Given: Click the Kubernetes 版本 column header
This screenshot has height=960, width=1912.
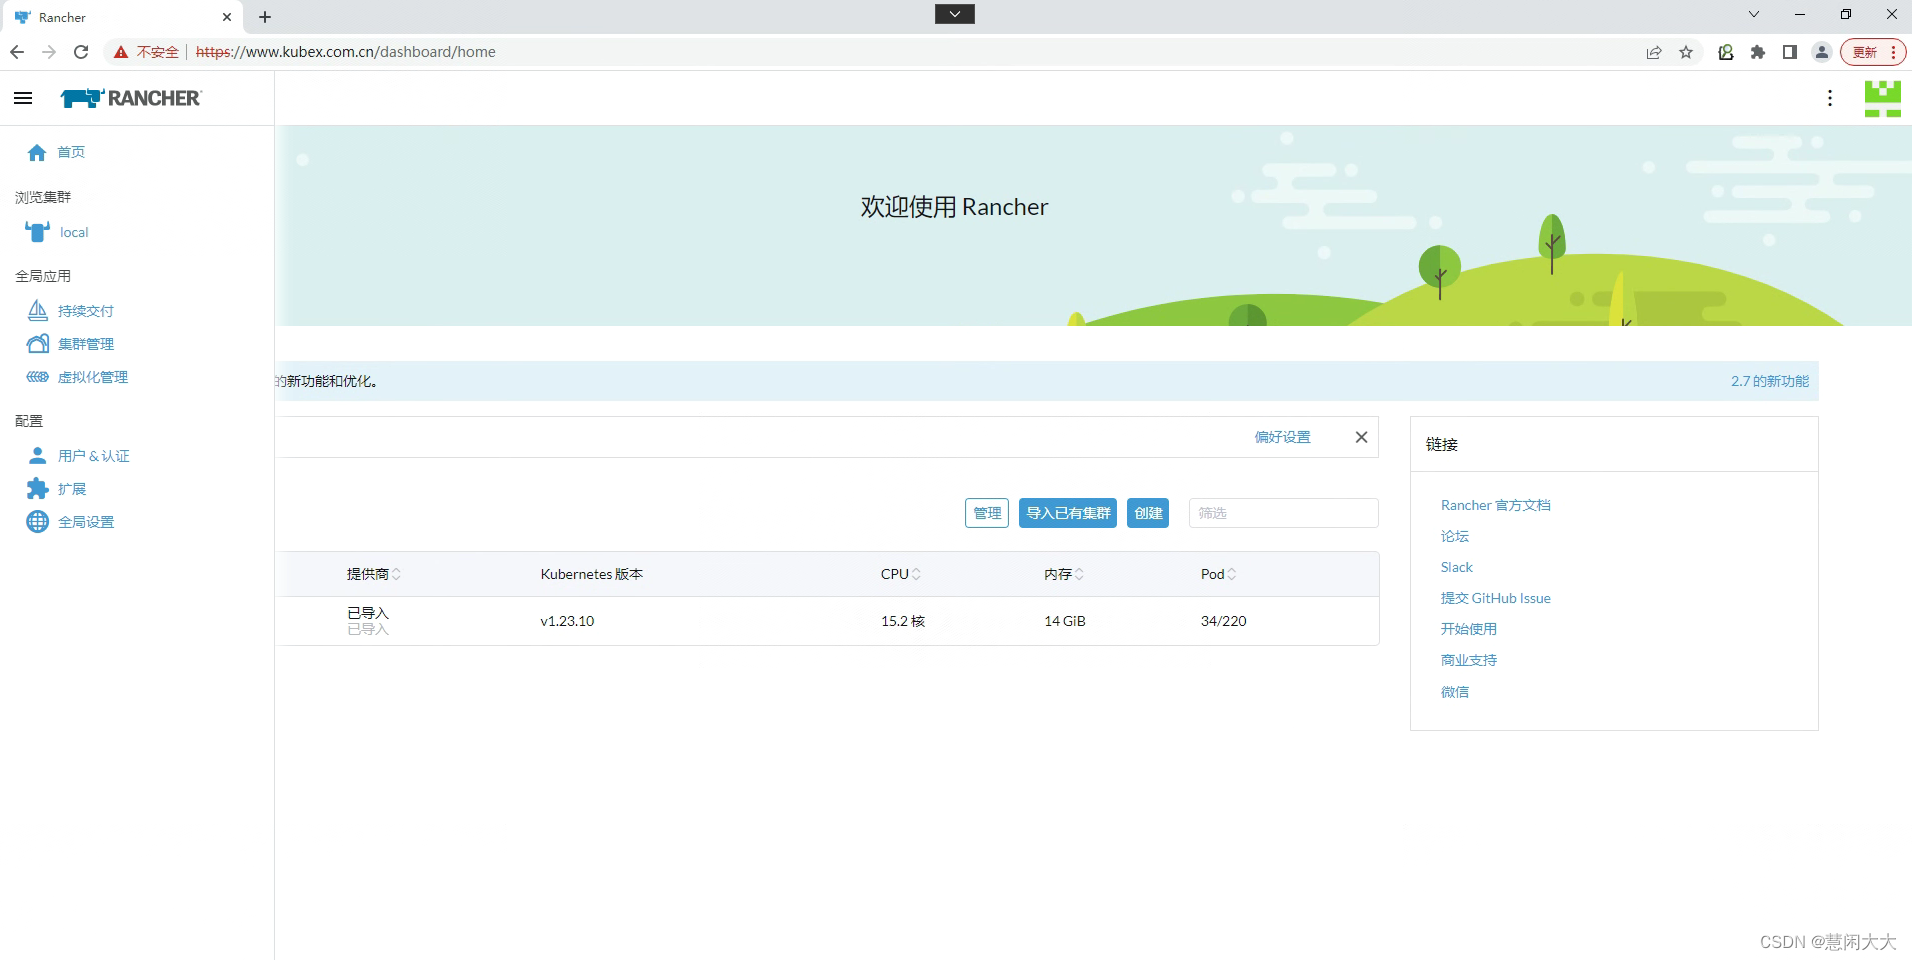Looking at the screenshot, I should point(592,574).
